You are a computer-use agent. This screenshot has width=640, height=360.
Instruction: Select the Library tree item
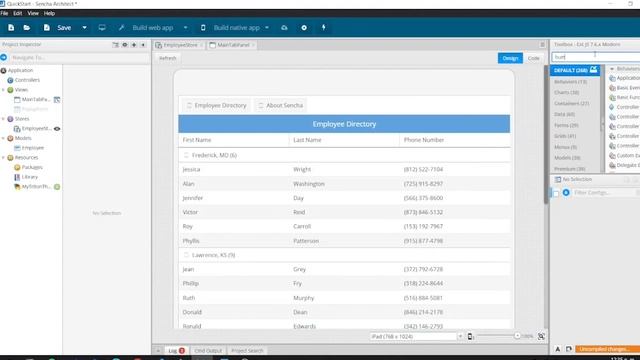[x=29, y=177]
